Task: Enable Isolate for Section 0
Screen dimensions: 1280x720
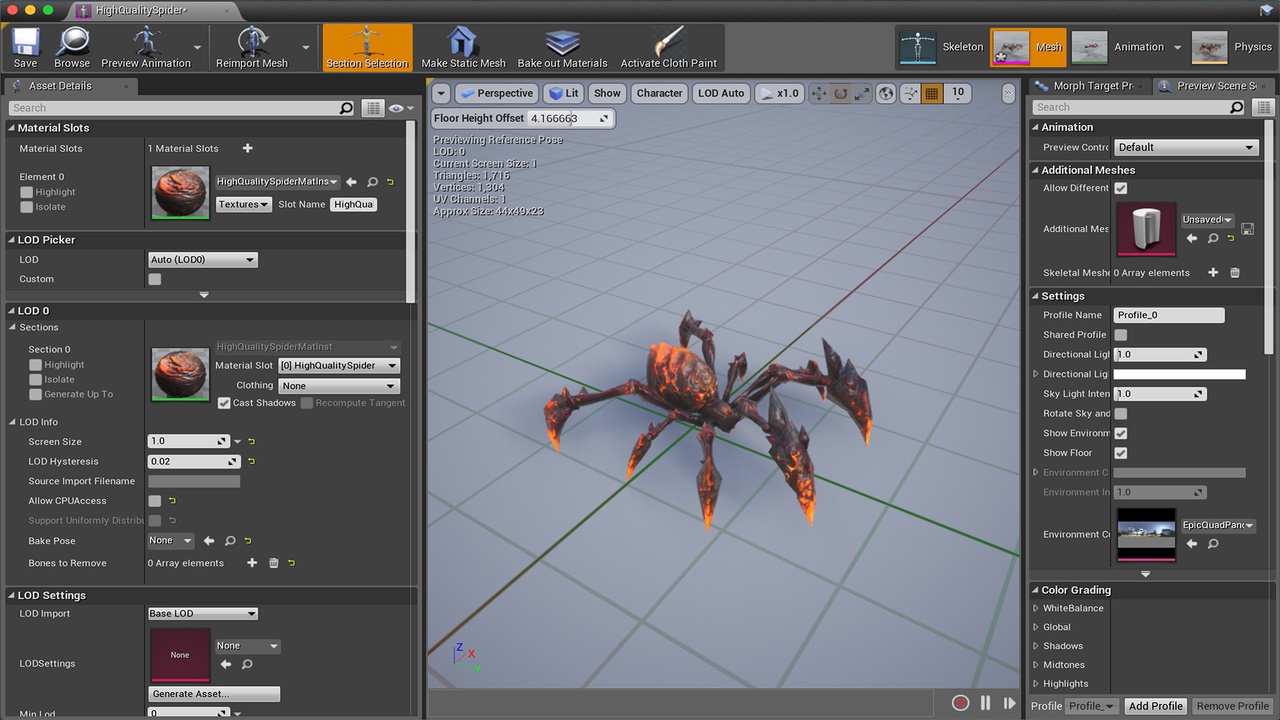Action: [x=35, y=380]
